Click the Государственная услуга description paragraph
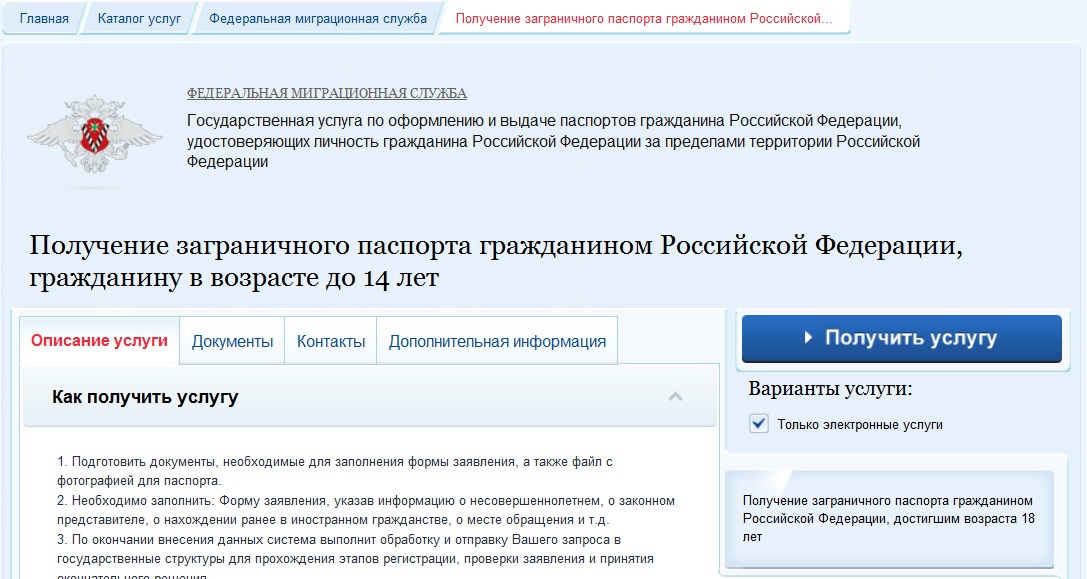 [552, 141]
